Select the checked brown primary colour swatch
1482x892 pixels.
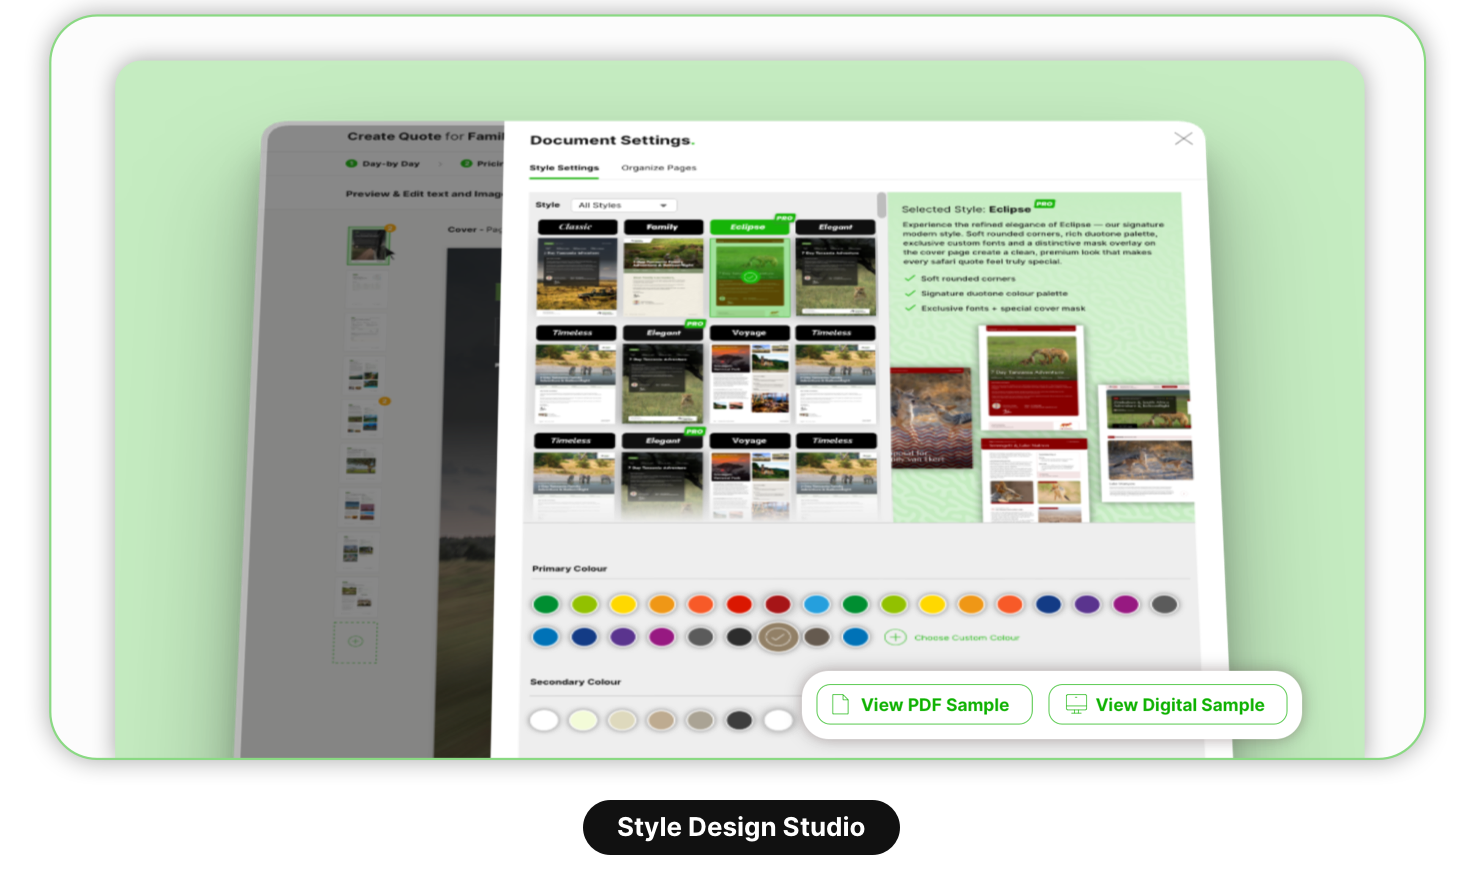click(x=778, y=637)
